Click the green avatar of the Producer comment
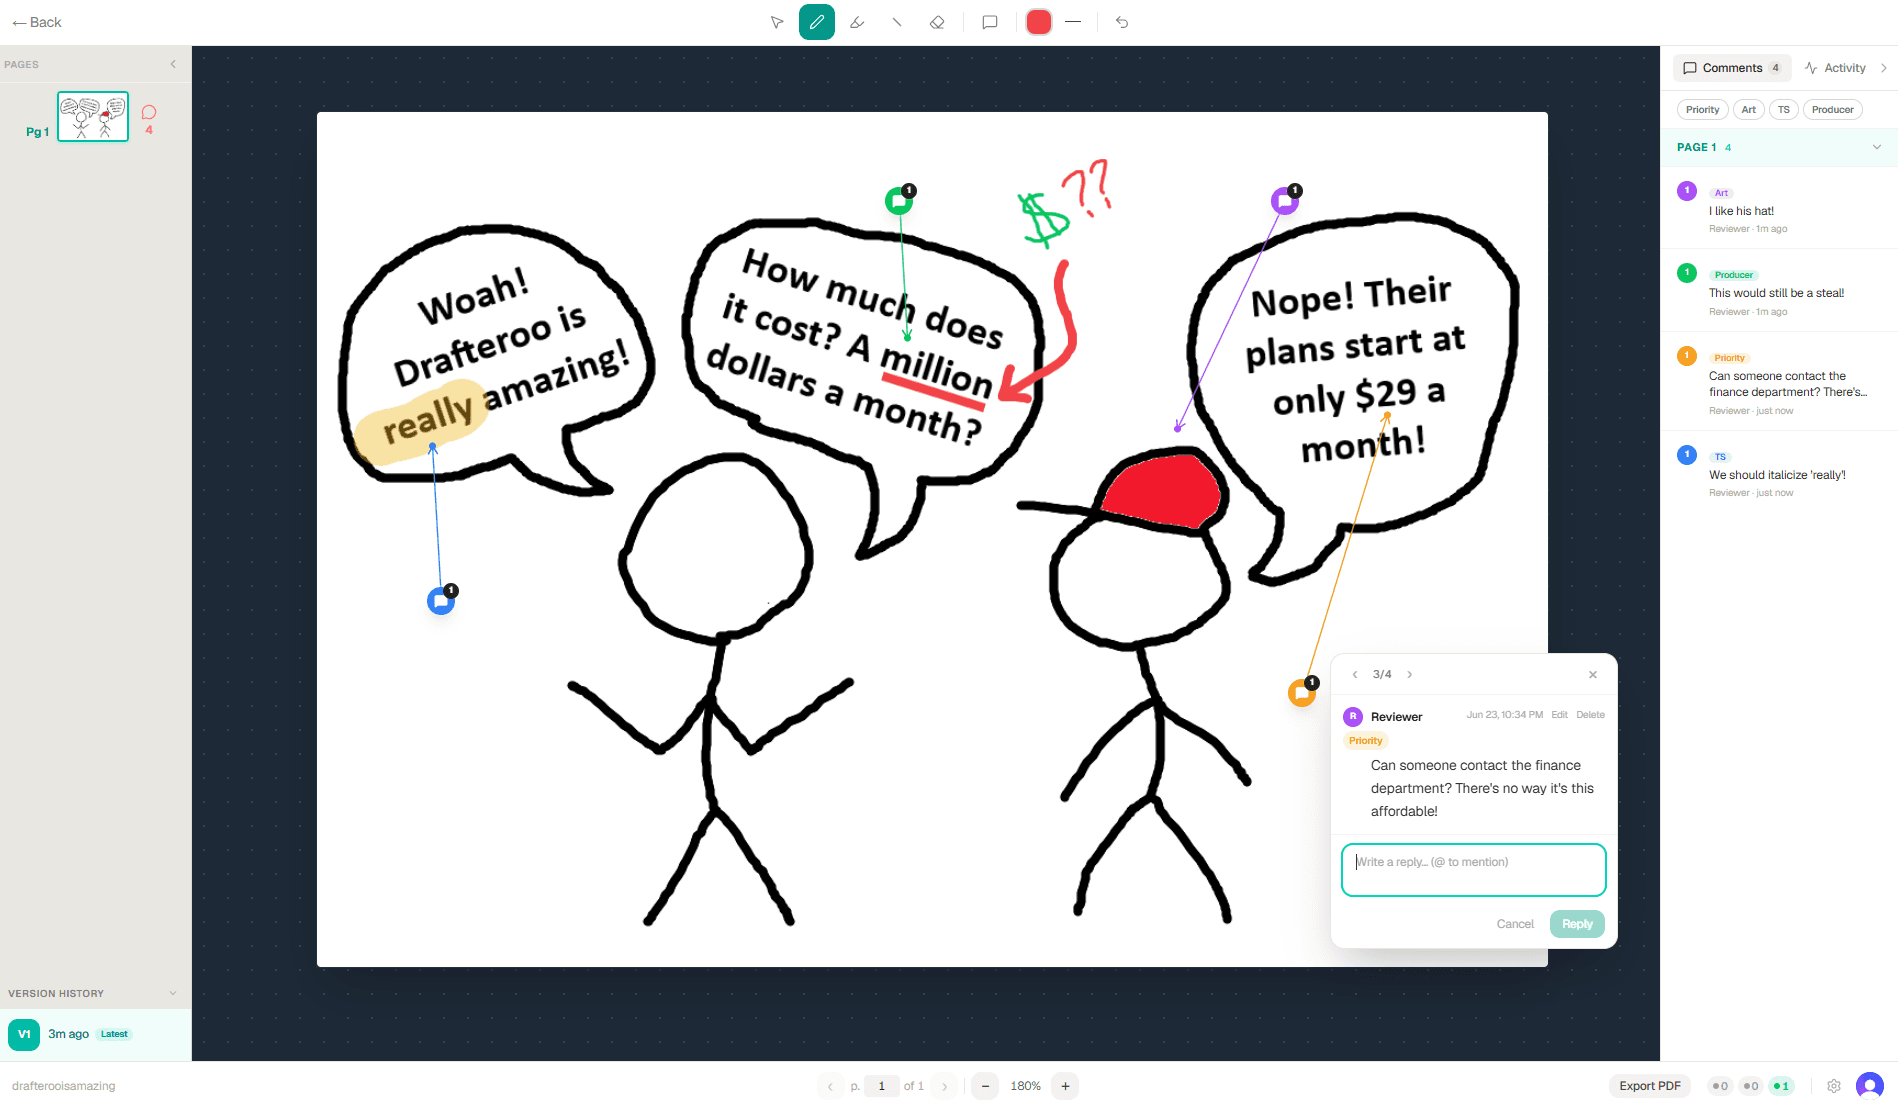 pyautogui.click(x=1687, y=273)
